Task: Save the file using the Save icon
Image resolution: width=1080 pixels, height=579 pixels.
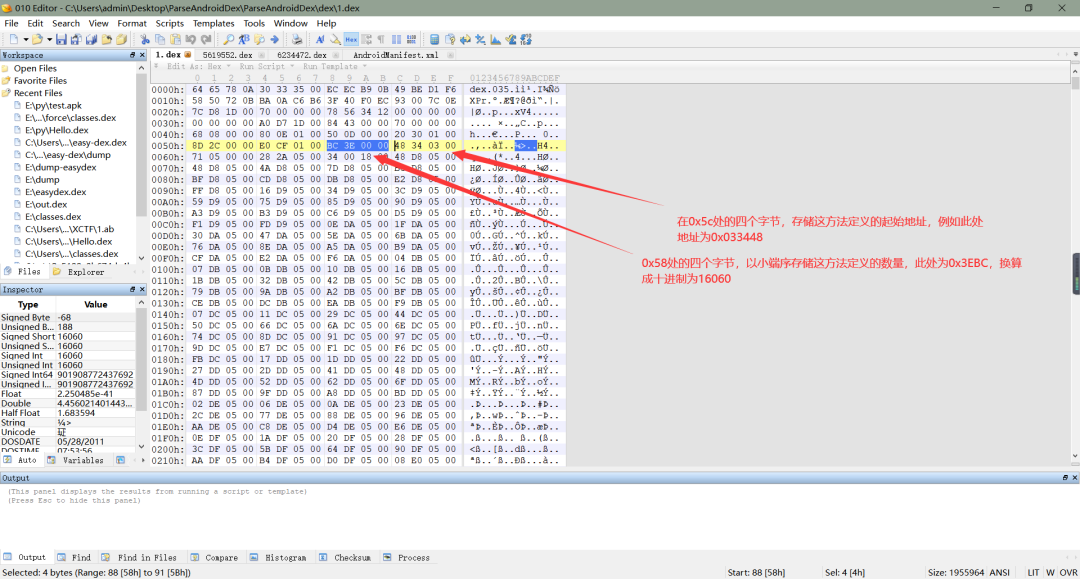Action: pos(59,39)
